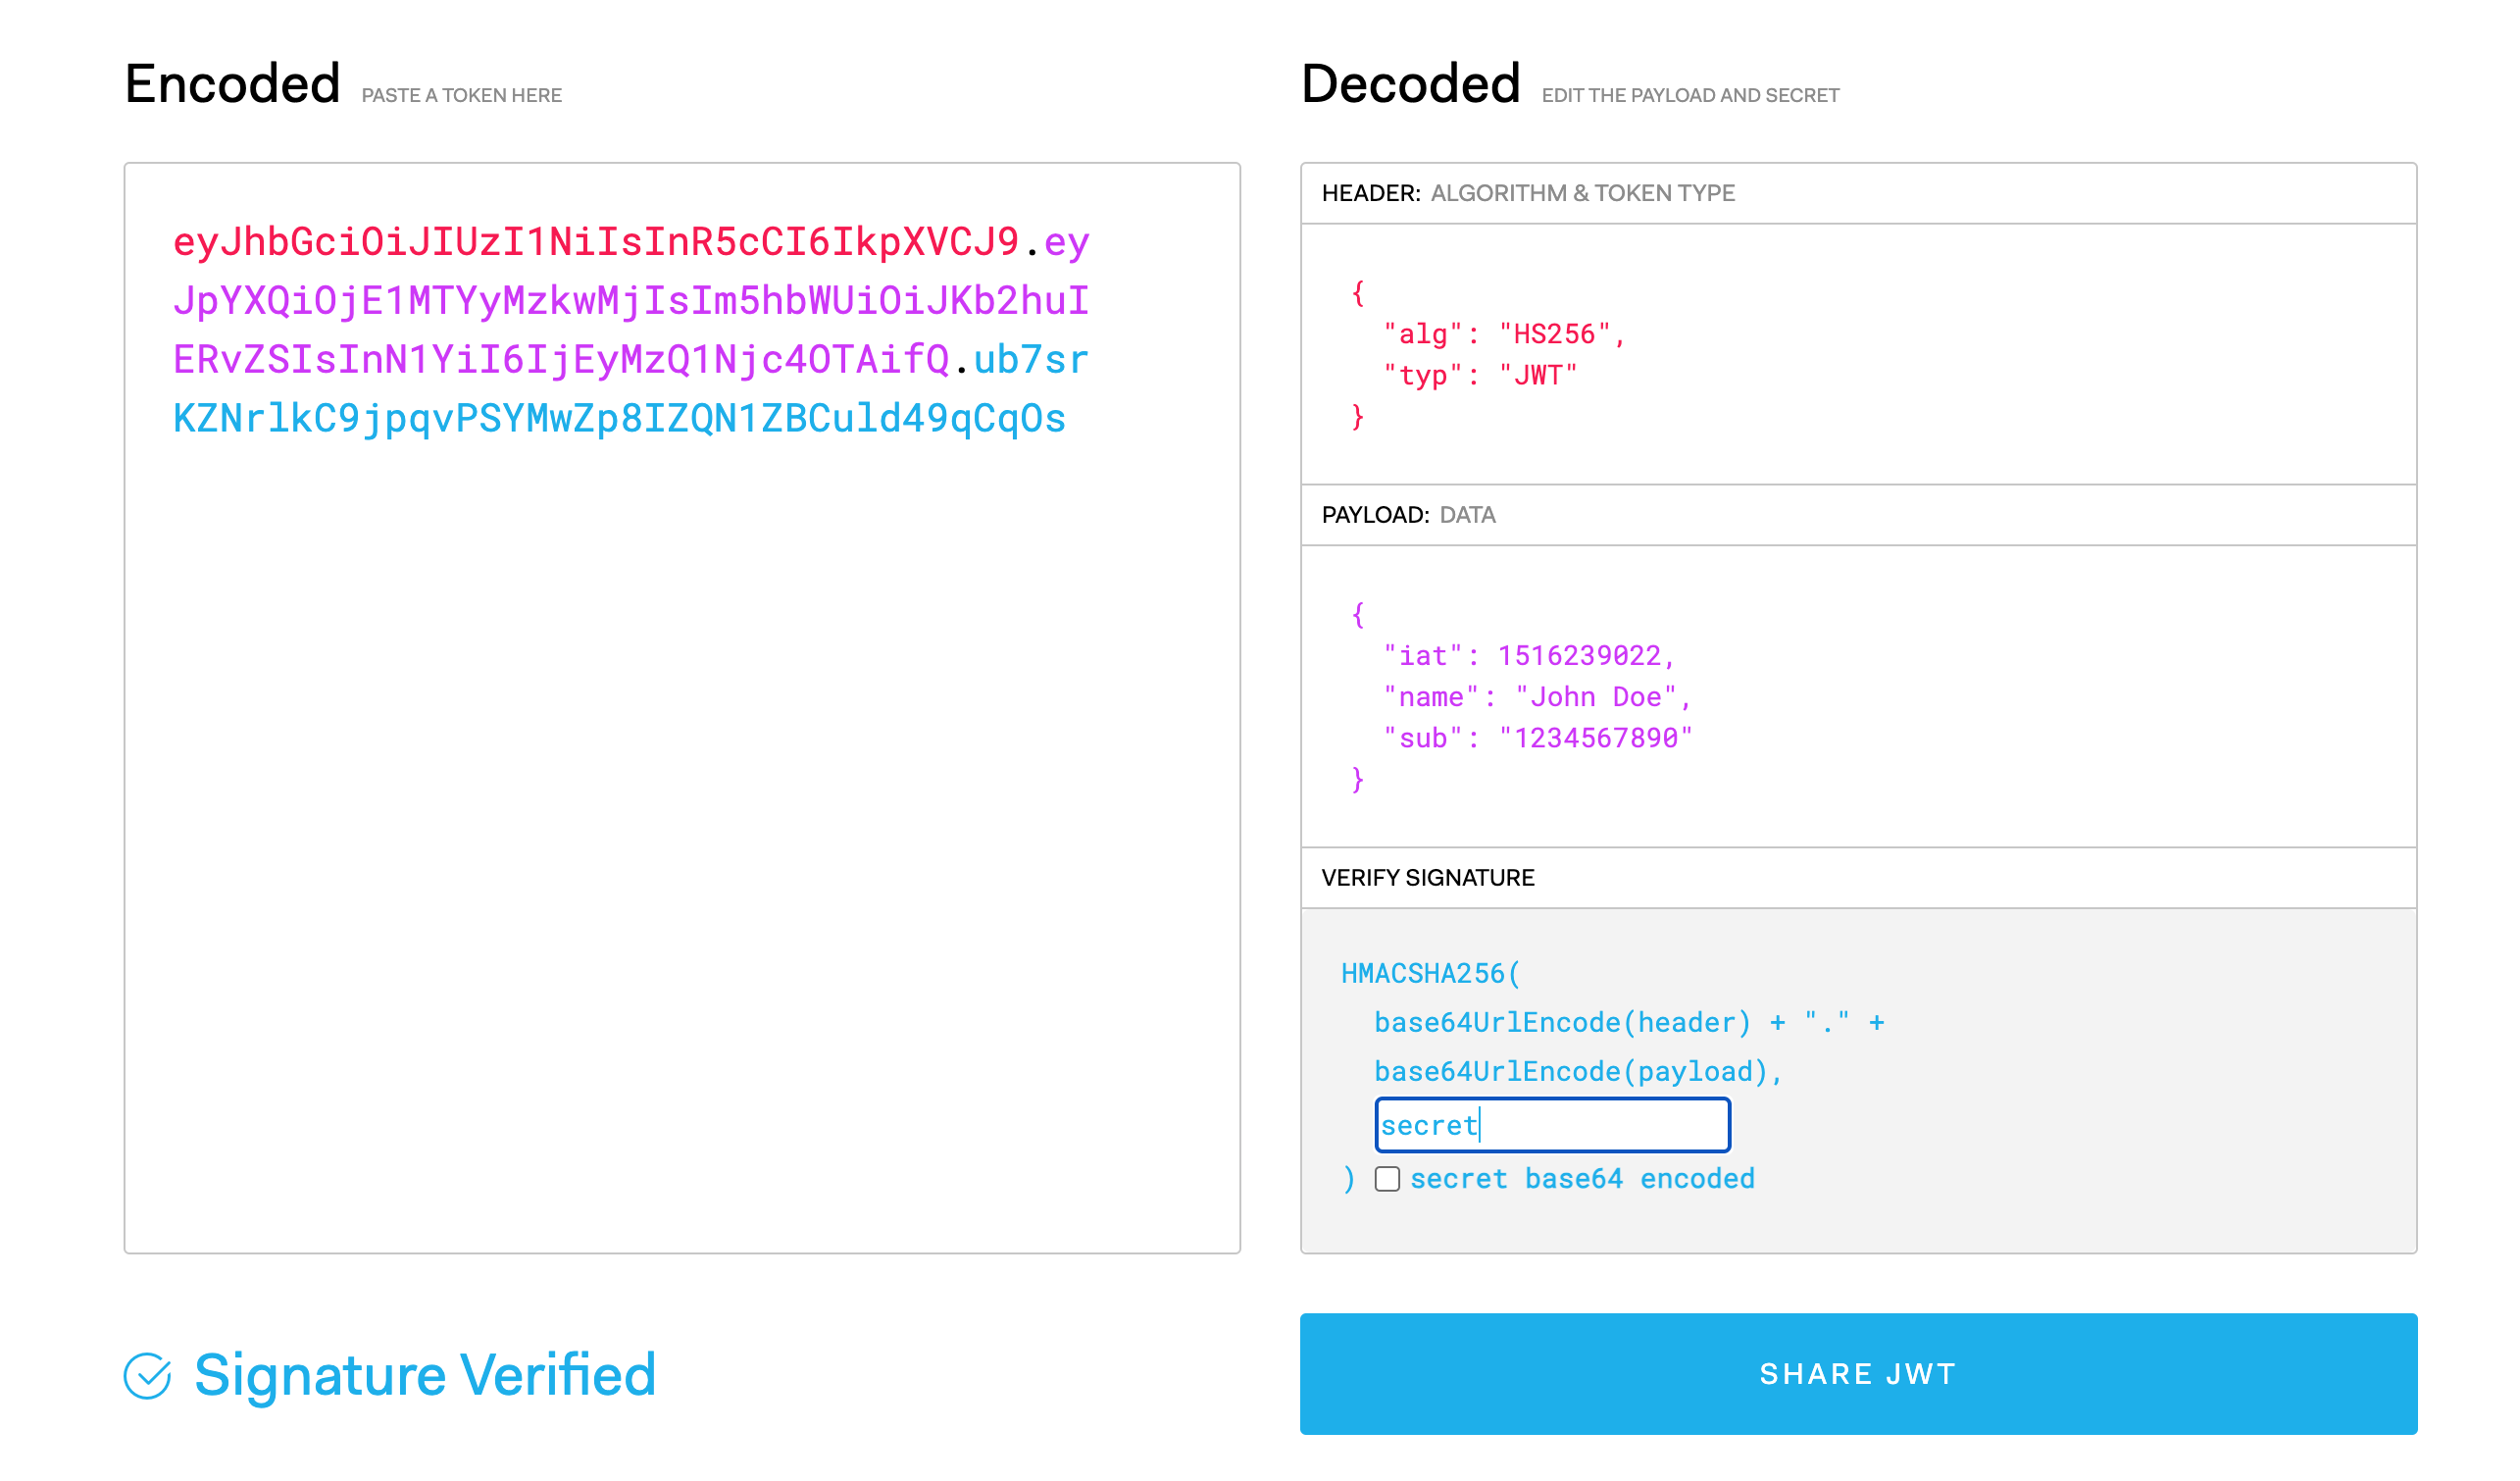Click the purple payload token line starting JpYXQiOjE1

(x=631, y=301)
